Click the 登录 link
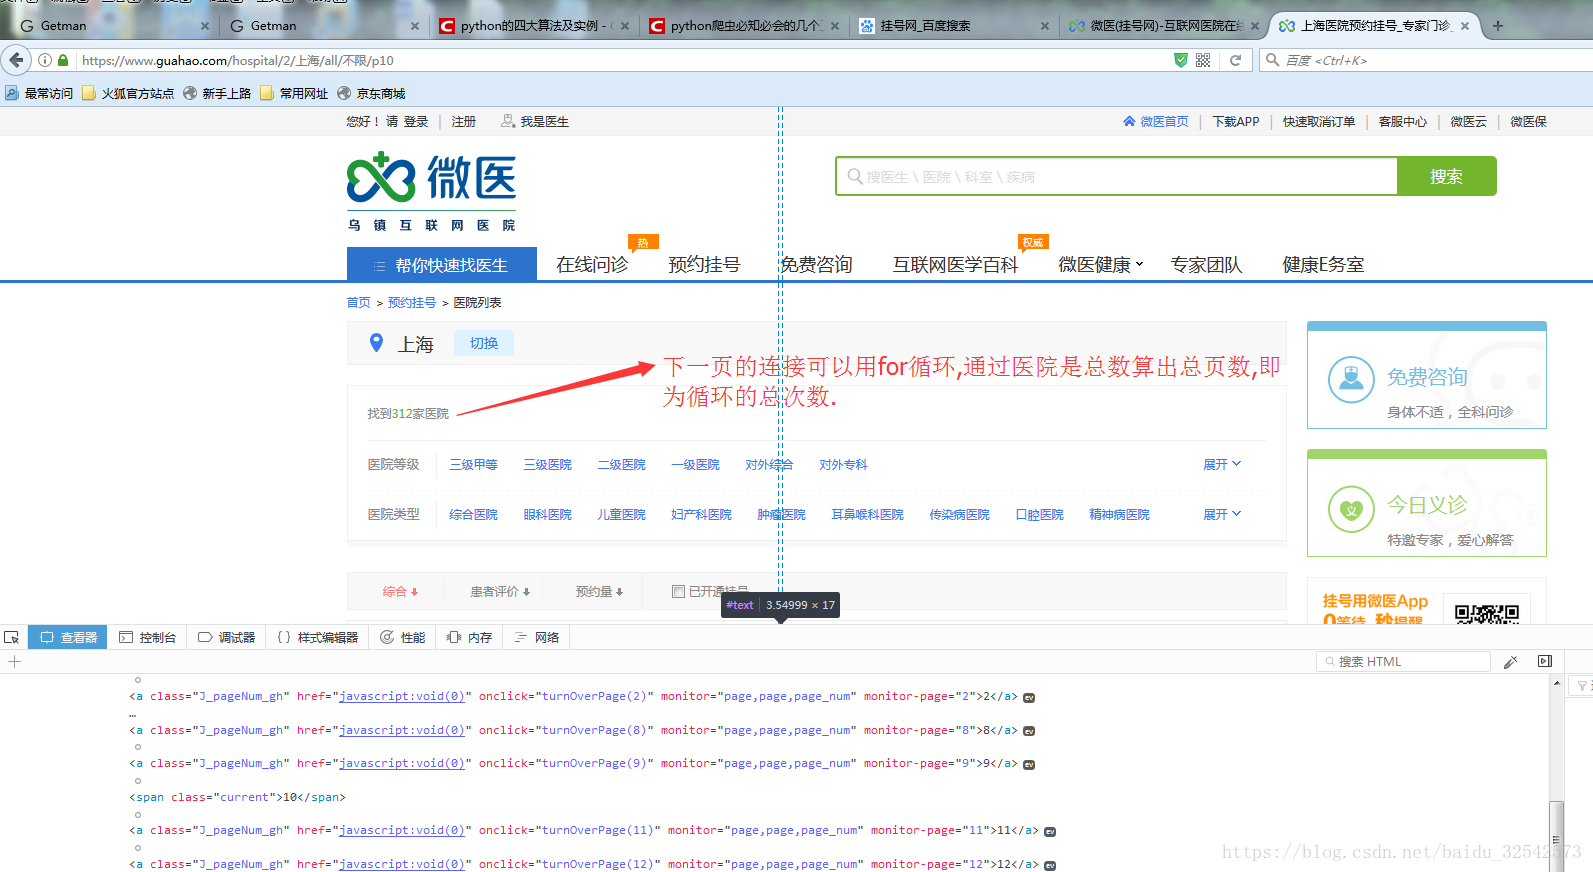Image resolution: width=1593 pixels, height=872 pixels. click(416, 121)
